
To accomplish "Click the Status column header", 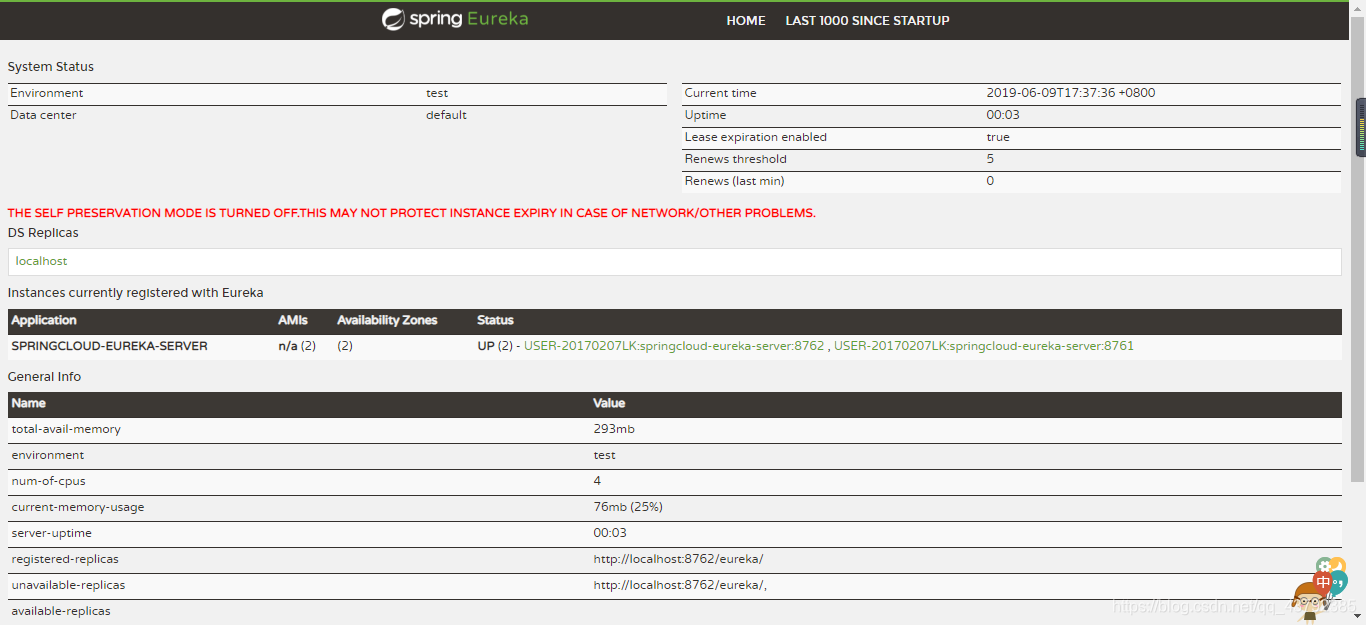I will [x=495, y=320].
